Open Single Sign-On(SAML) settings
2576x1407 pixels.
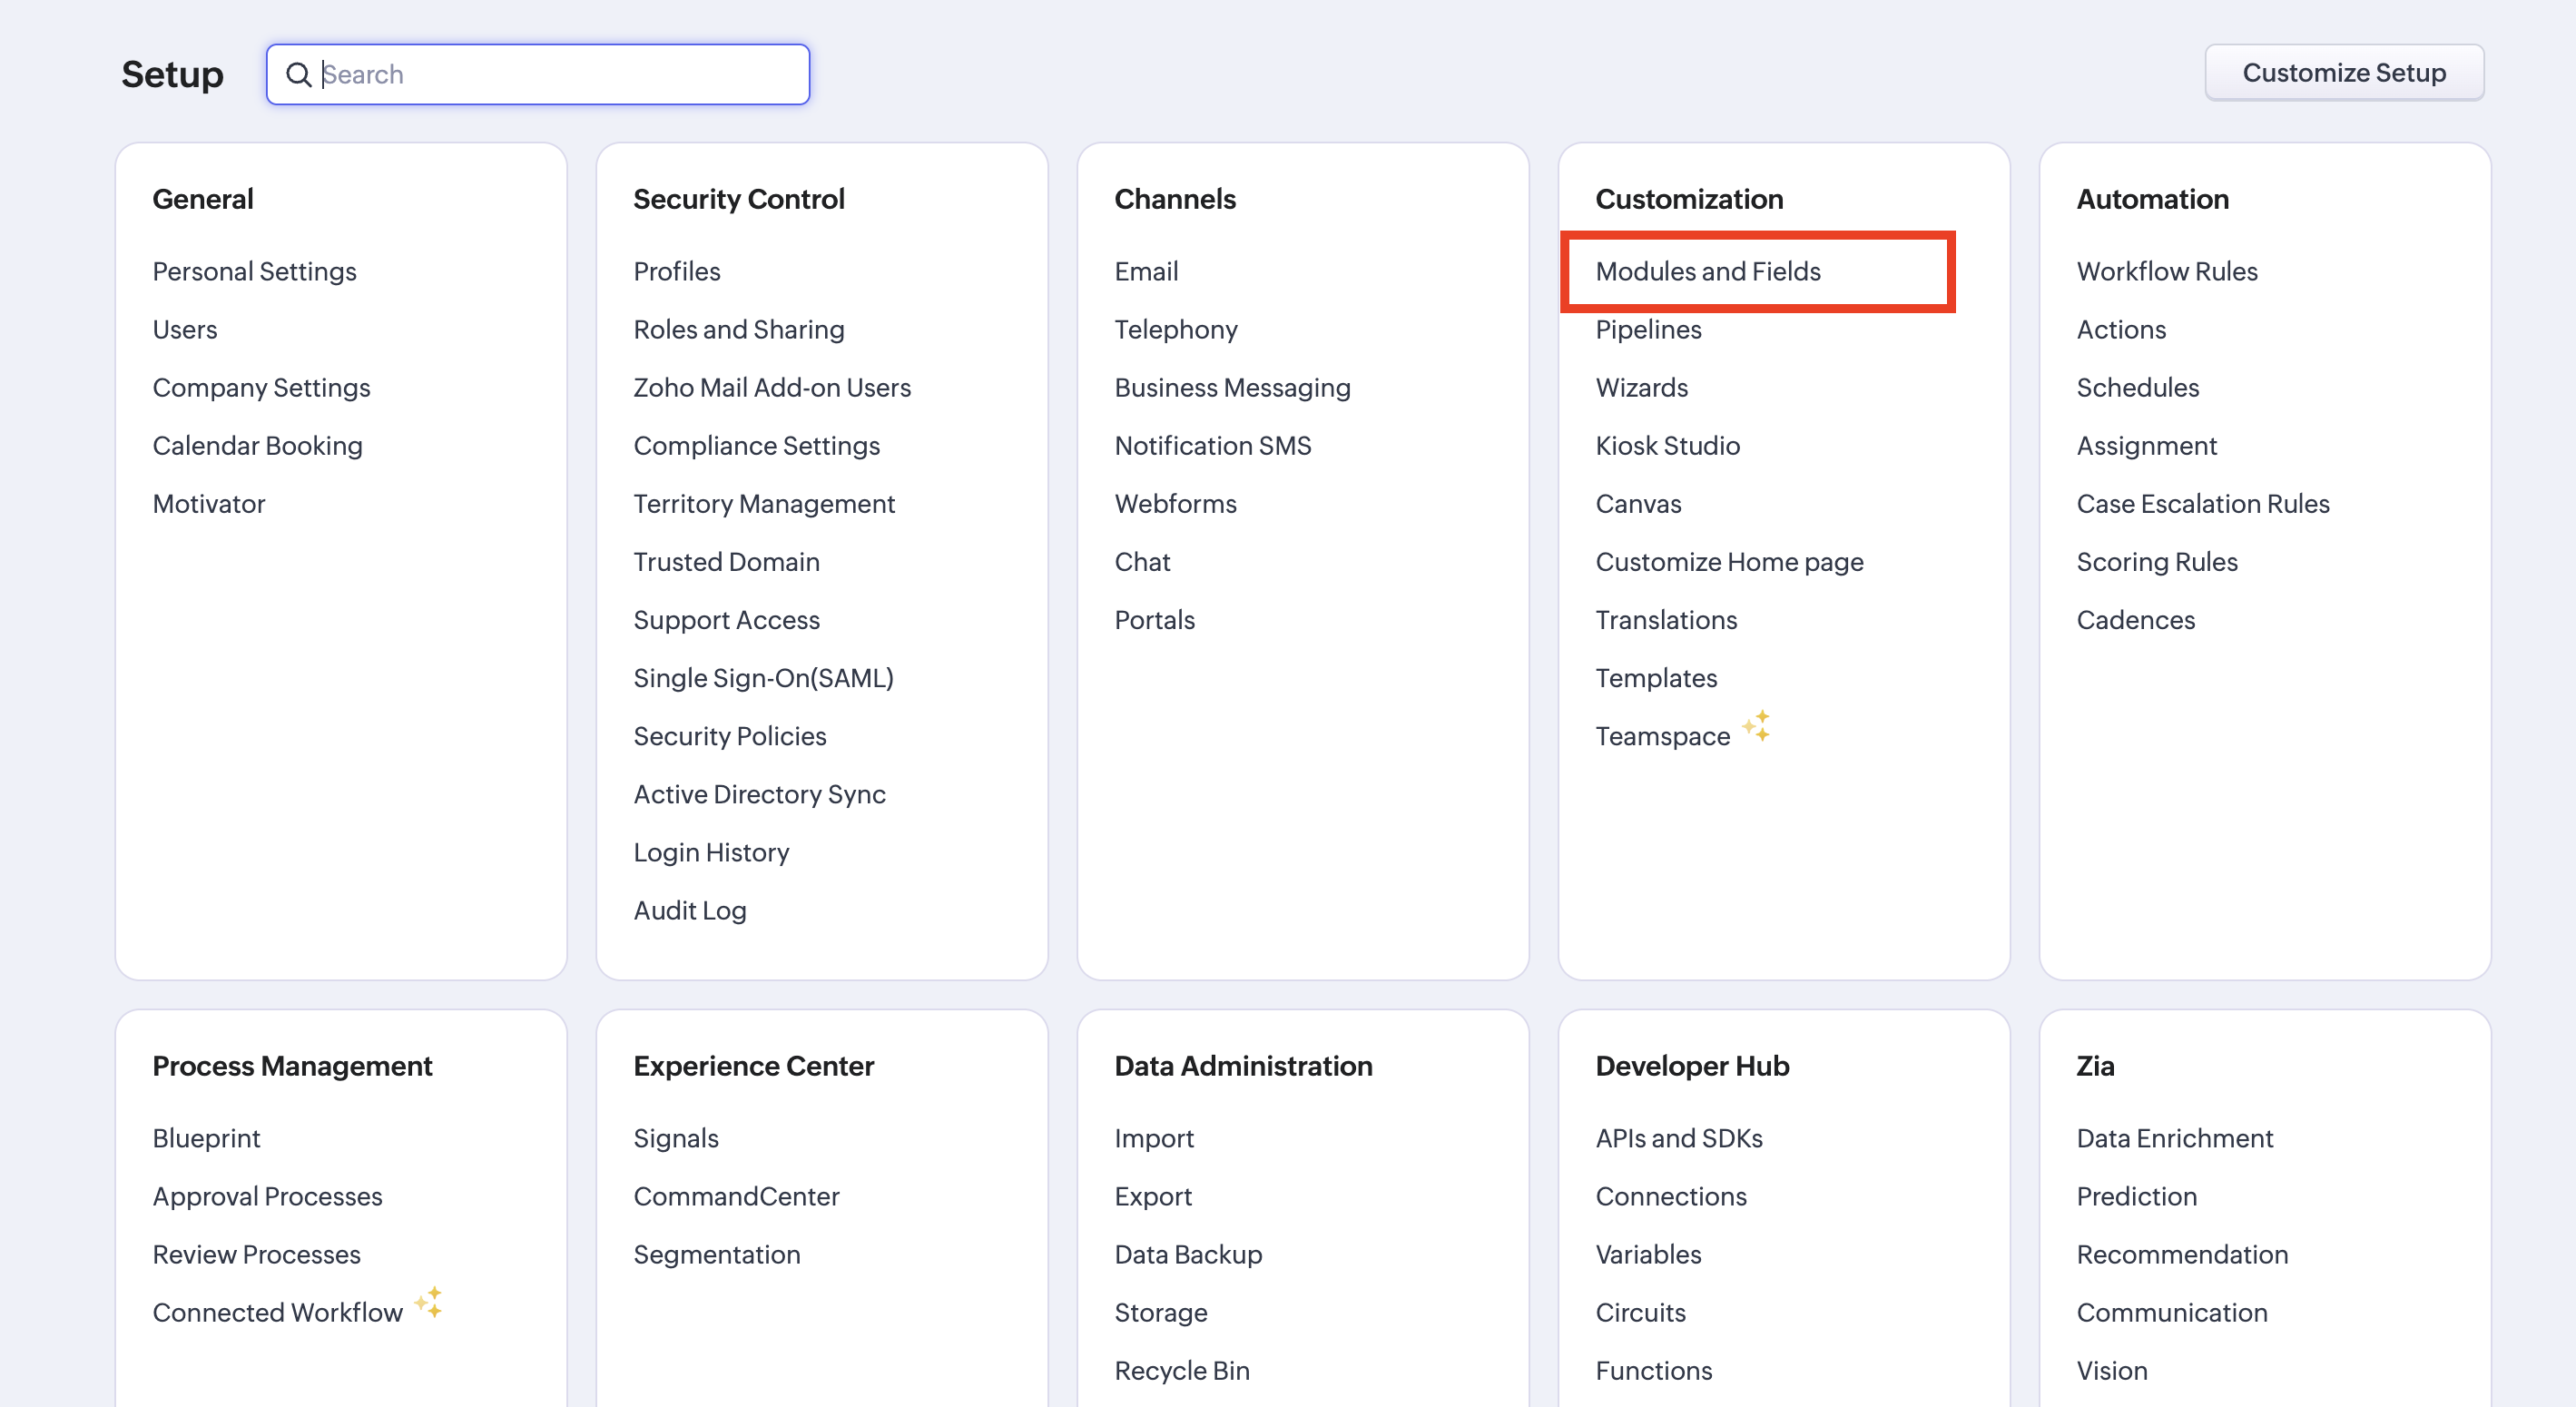763,678
